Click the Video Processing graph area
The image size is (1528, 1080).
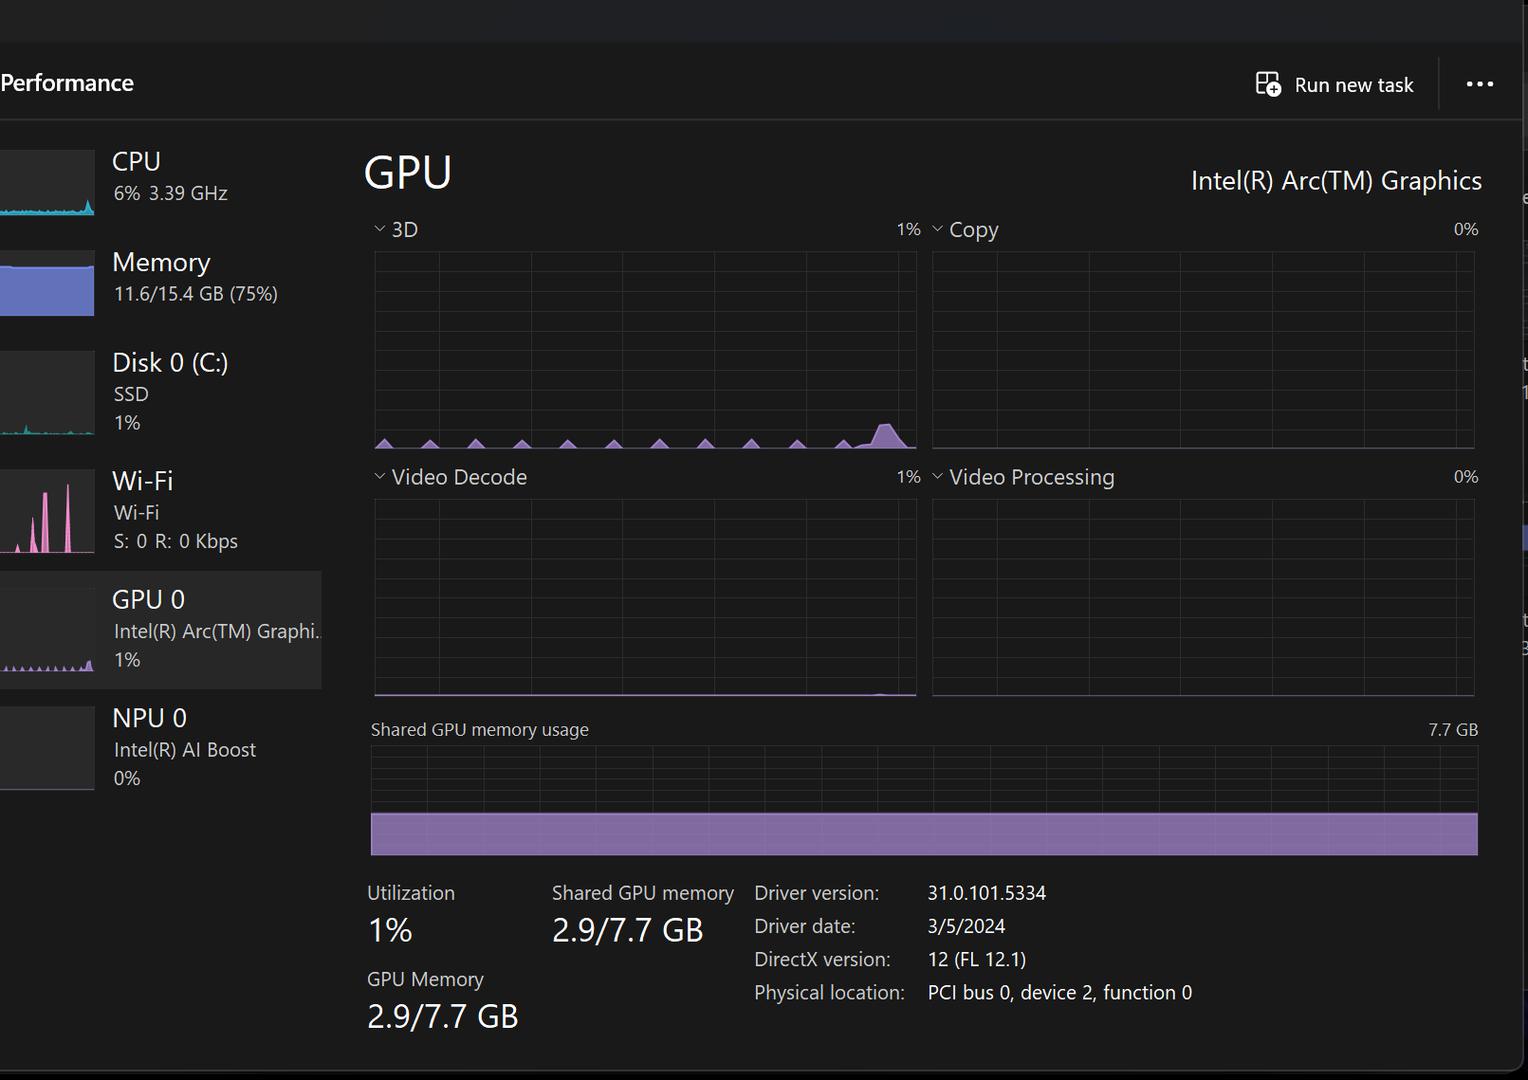1203,597
